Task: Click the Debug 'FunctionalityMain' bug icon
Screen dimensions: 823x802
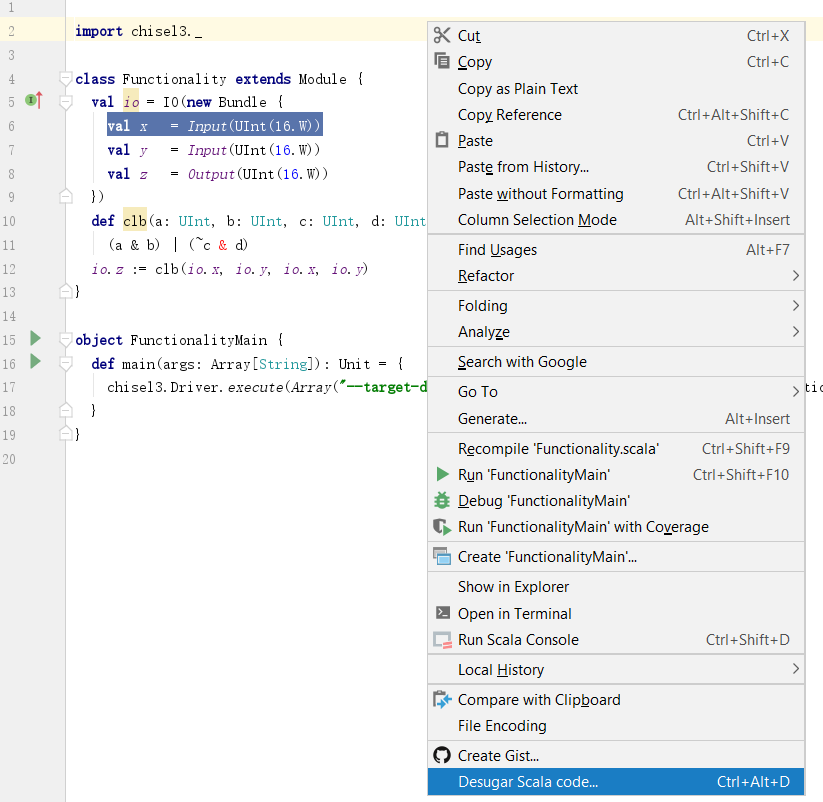Action: click(442, 501)
